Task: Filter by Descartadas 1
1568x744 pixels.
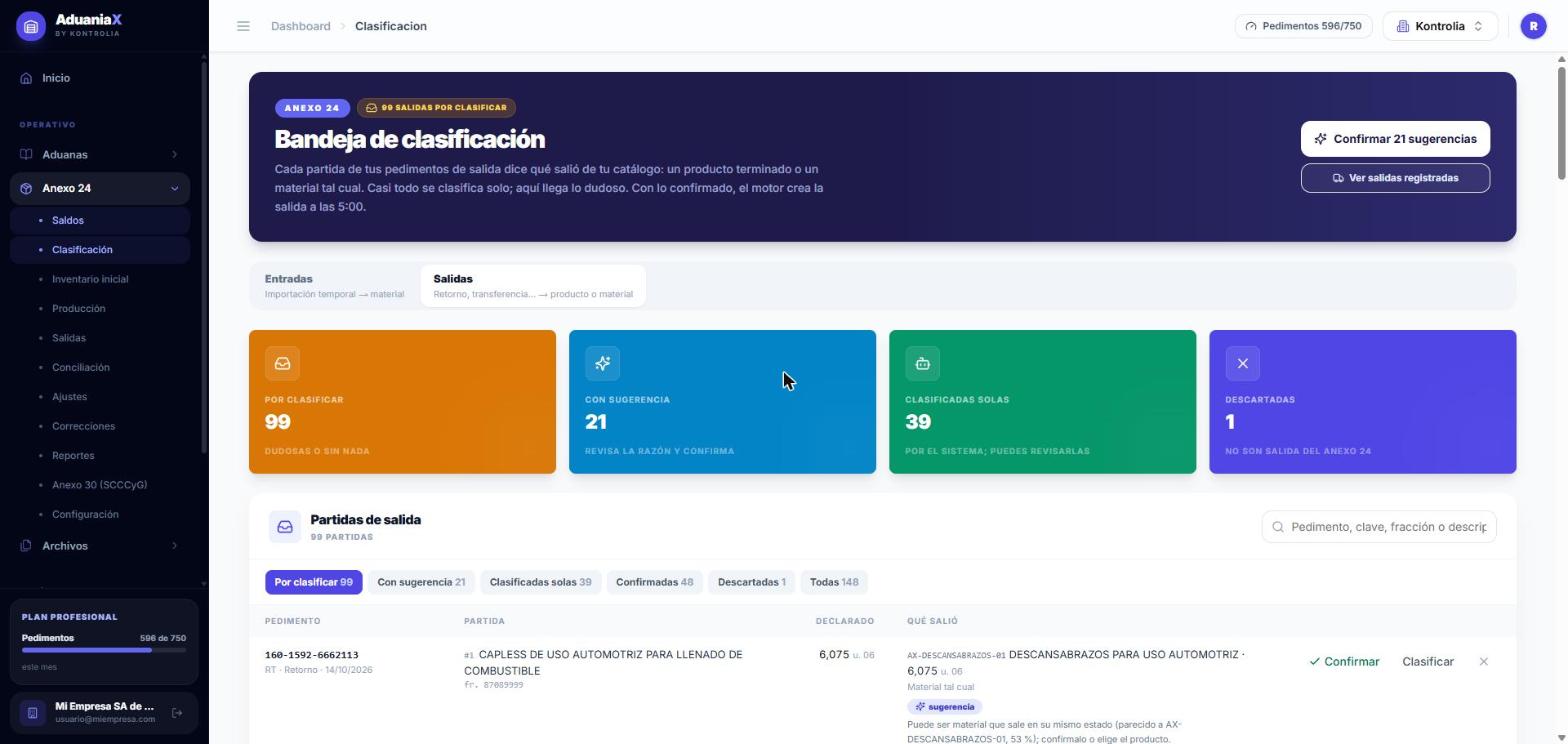Action: [752, 582]
